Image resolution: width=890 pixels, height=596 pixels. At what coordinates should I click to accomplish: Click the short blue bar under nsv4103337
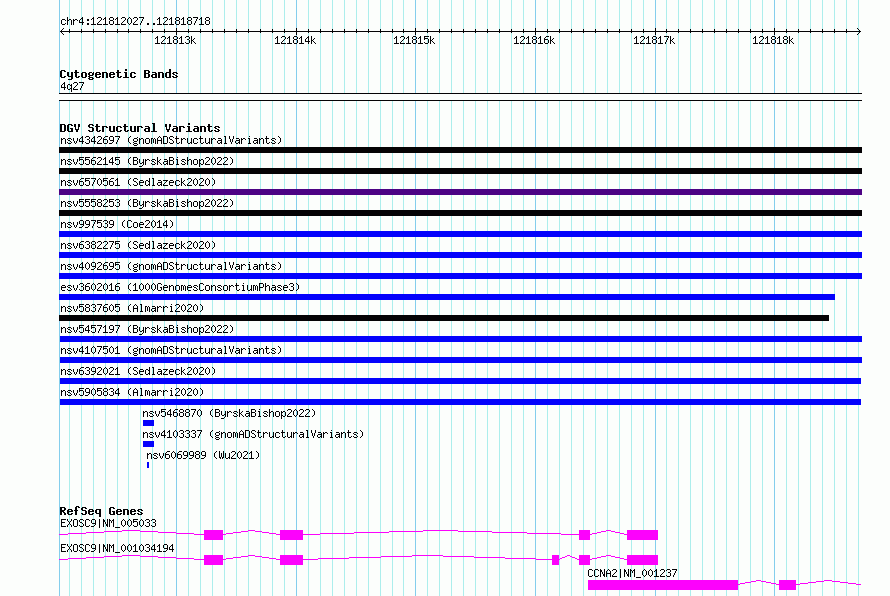[148, 444]
